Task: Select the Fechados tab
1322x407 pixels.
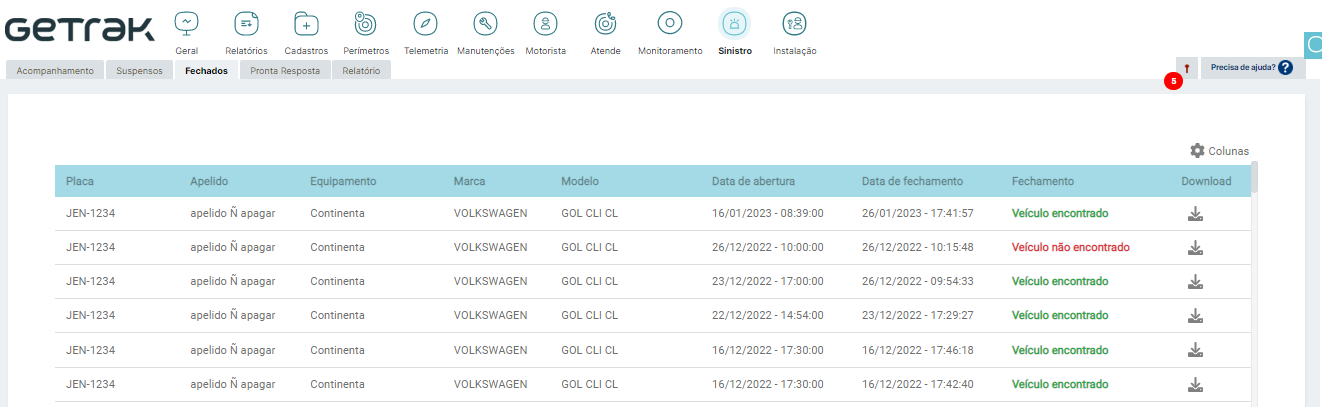Action: 206,71
